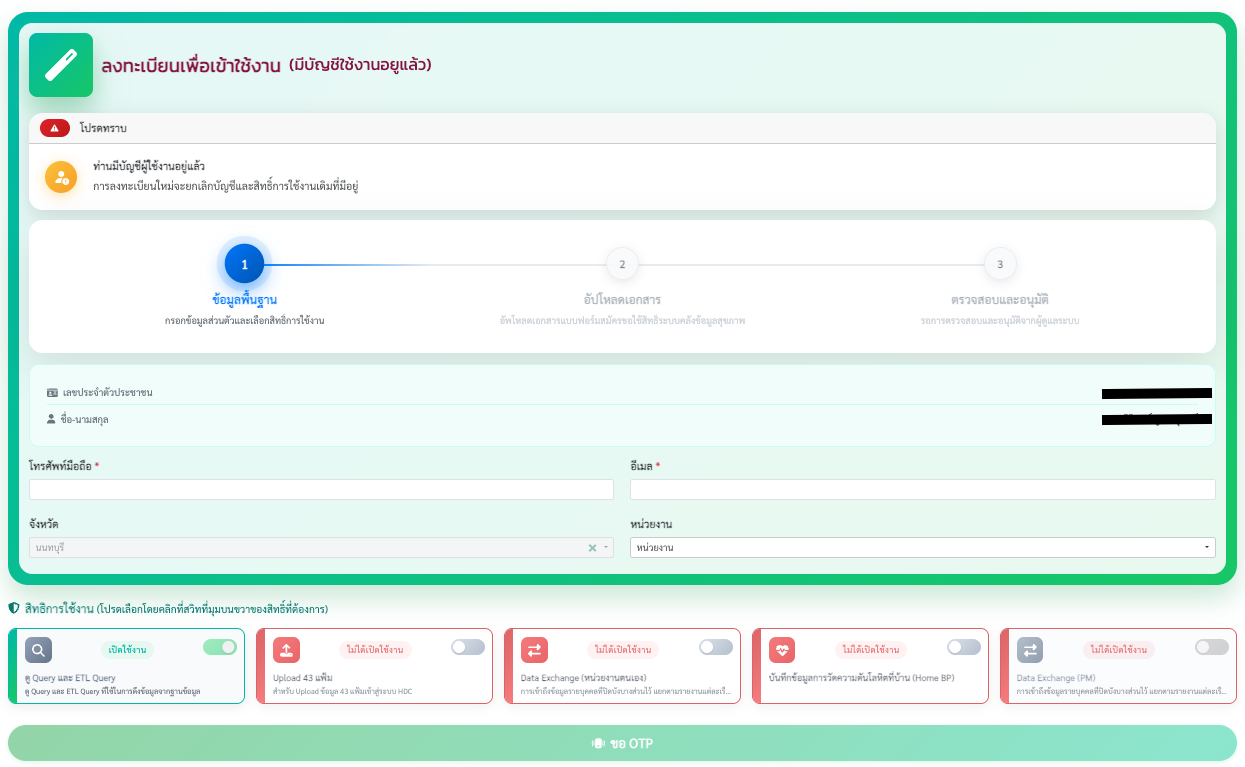The height and width of the screenshot is (767, 1245).
Task: Go to step 3 circle ตรวจสอบและอนุมัติ
Action: pos(1000,264)
